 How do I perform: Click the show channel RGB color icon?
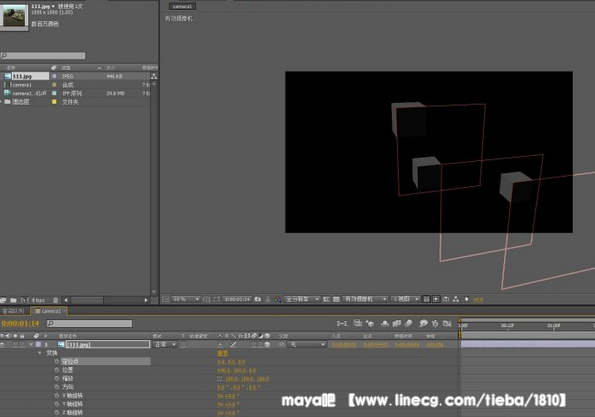click(x=278, y=299)
